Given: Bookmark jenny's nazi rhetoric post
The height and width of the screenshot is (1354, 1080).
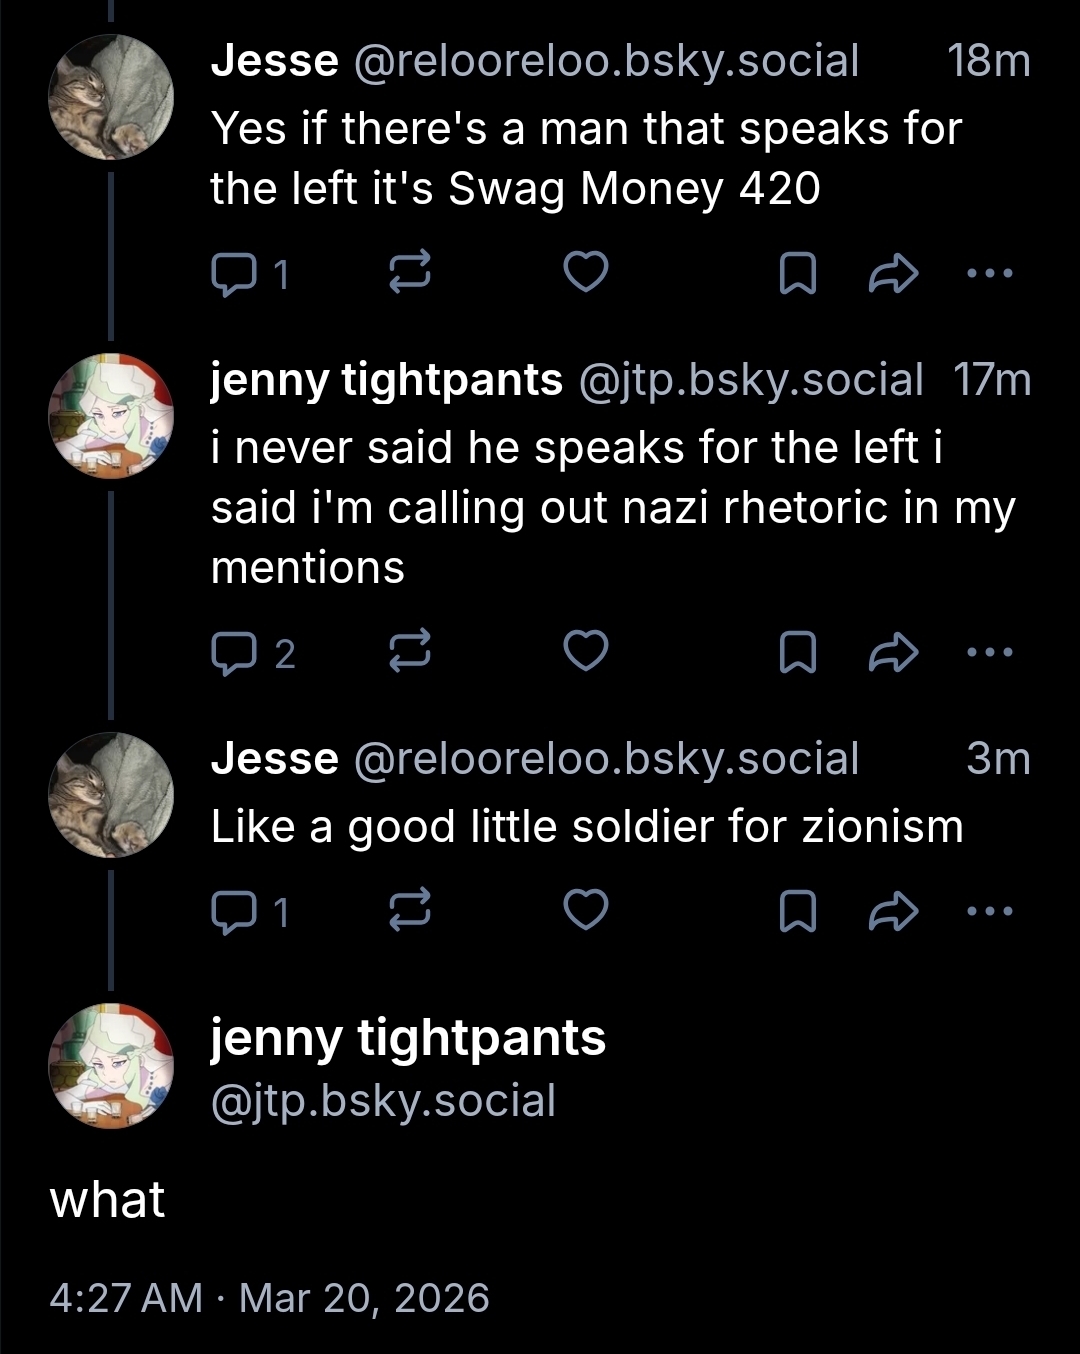Looking at the screenshot, I should 797,653.
